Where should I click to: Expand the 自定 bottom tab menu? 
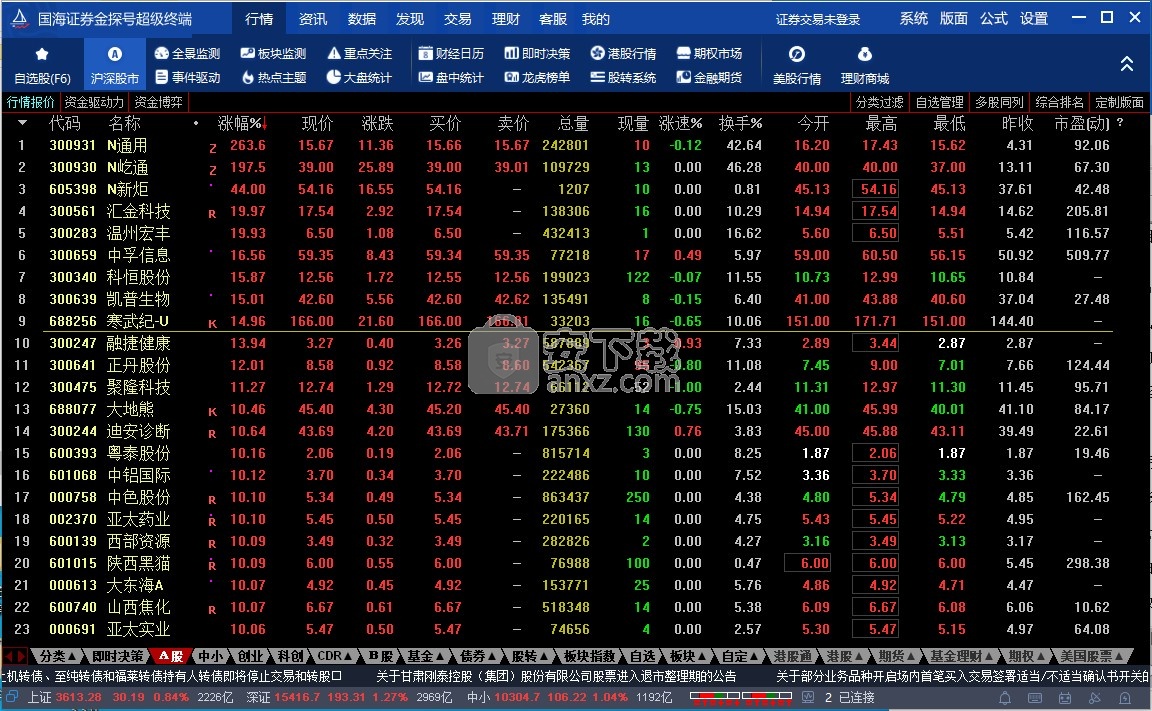click(x=740, y=656)
